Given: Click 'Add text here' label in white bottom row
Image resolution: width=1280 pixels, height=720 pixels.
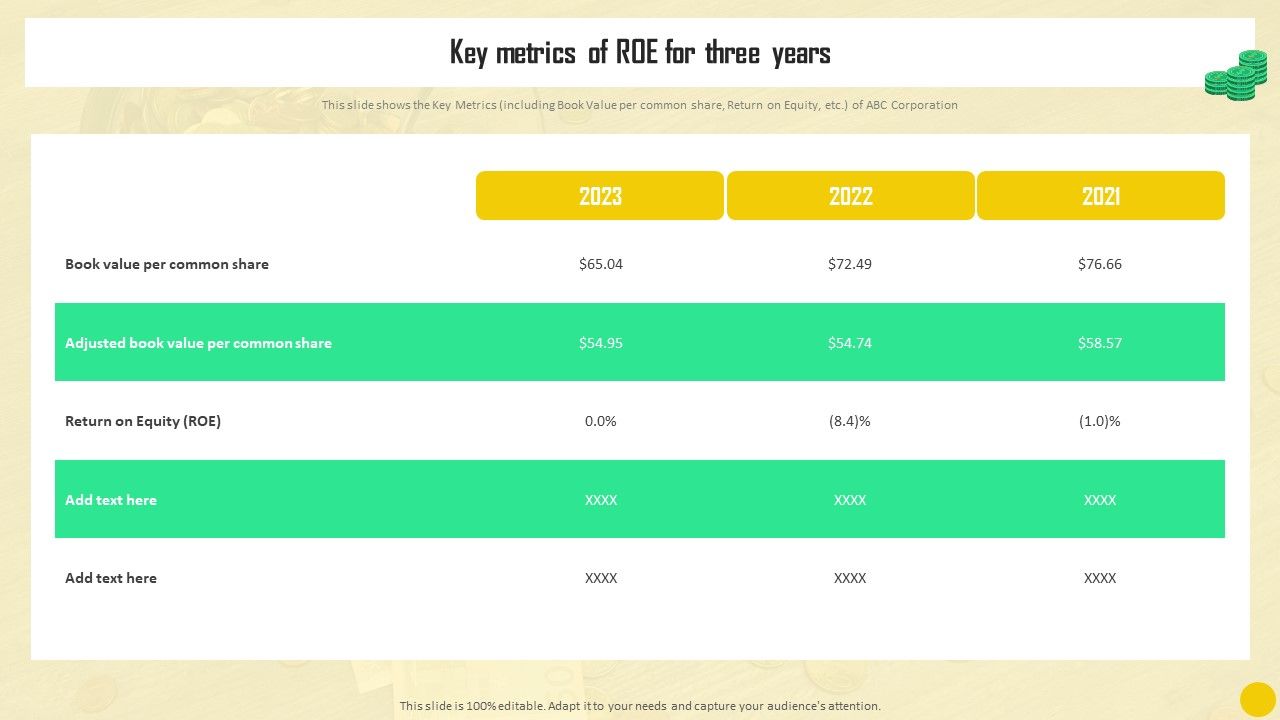Looking at the screenshot, I should coord(111,578).
